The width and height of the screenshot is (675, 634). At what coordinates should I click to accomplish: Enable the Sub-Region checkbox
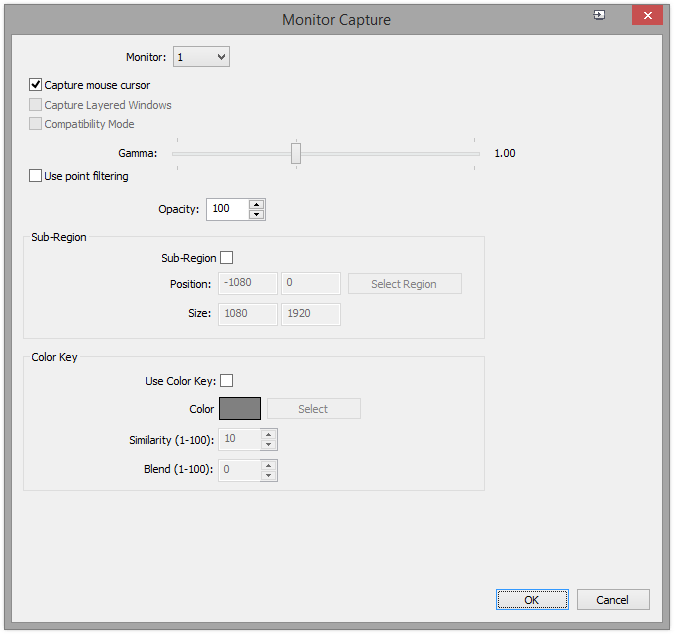(226, 257)
